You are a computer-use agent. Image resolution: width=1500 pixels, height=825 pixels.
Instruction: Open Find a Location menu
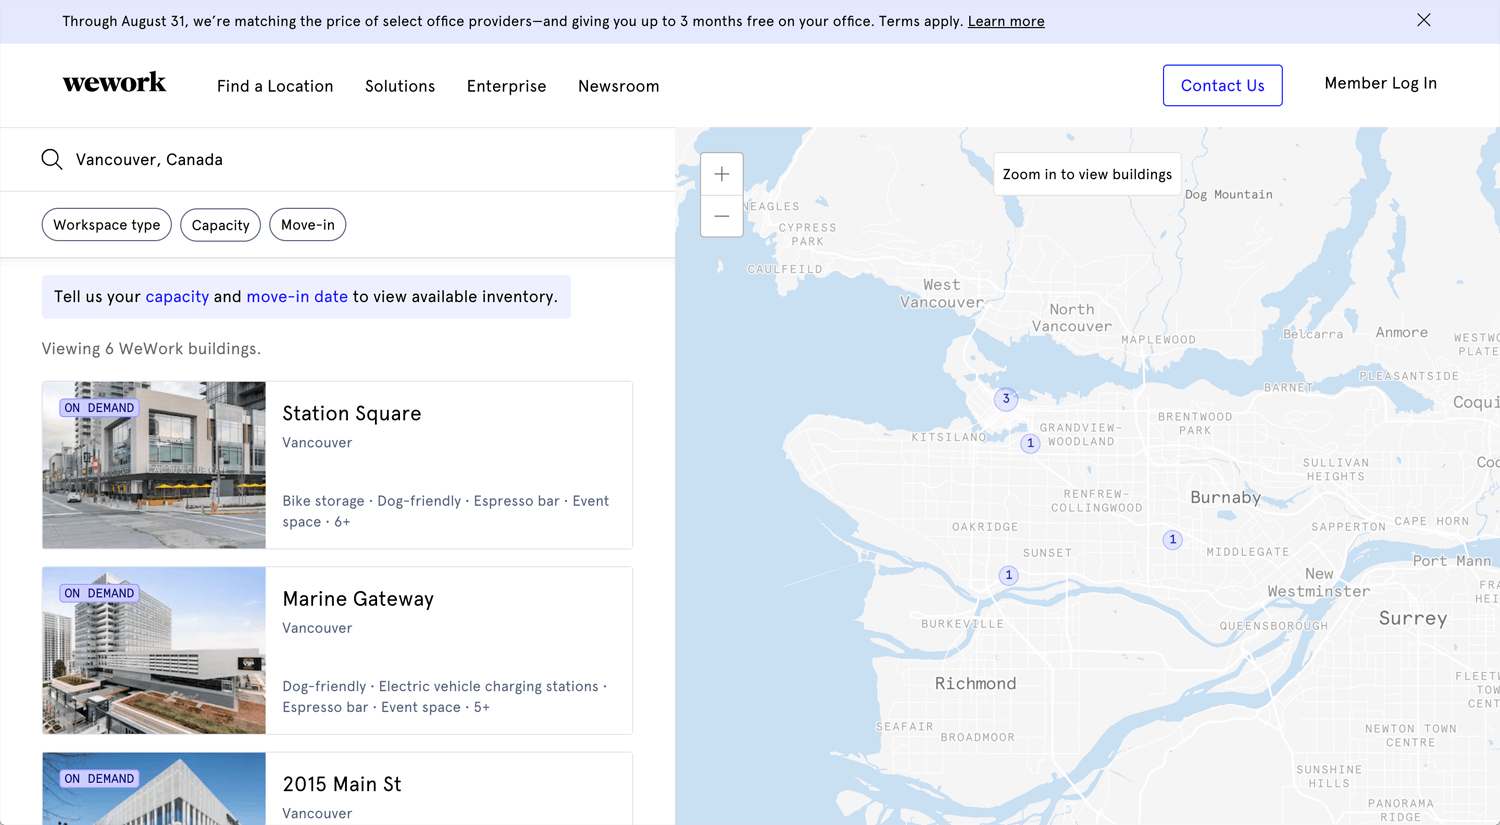pyautogui.click(x=275, y=86)
